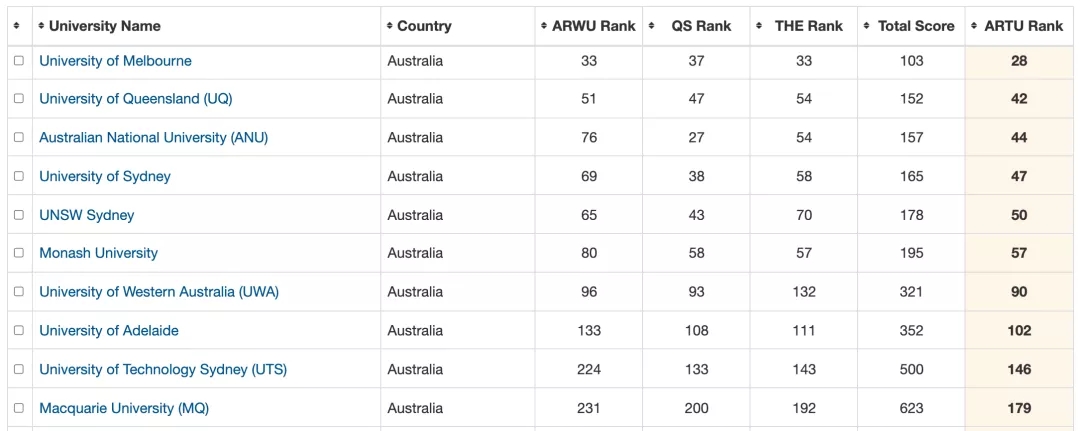Check the University of Melbourne checkbox
The height and width of the screenshot is (431, 1080).
pyautogui.click(x=19, y=61)
